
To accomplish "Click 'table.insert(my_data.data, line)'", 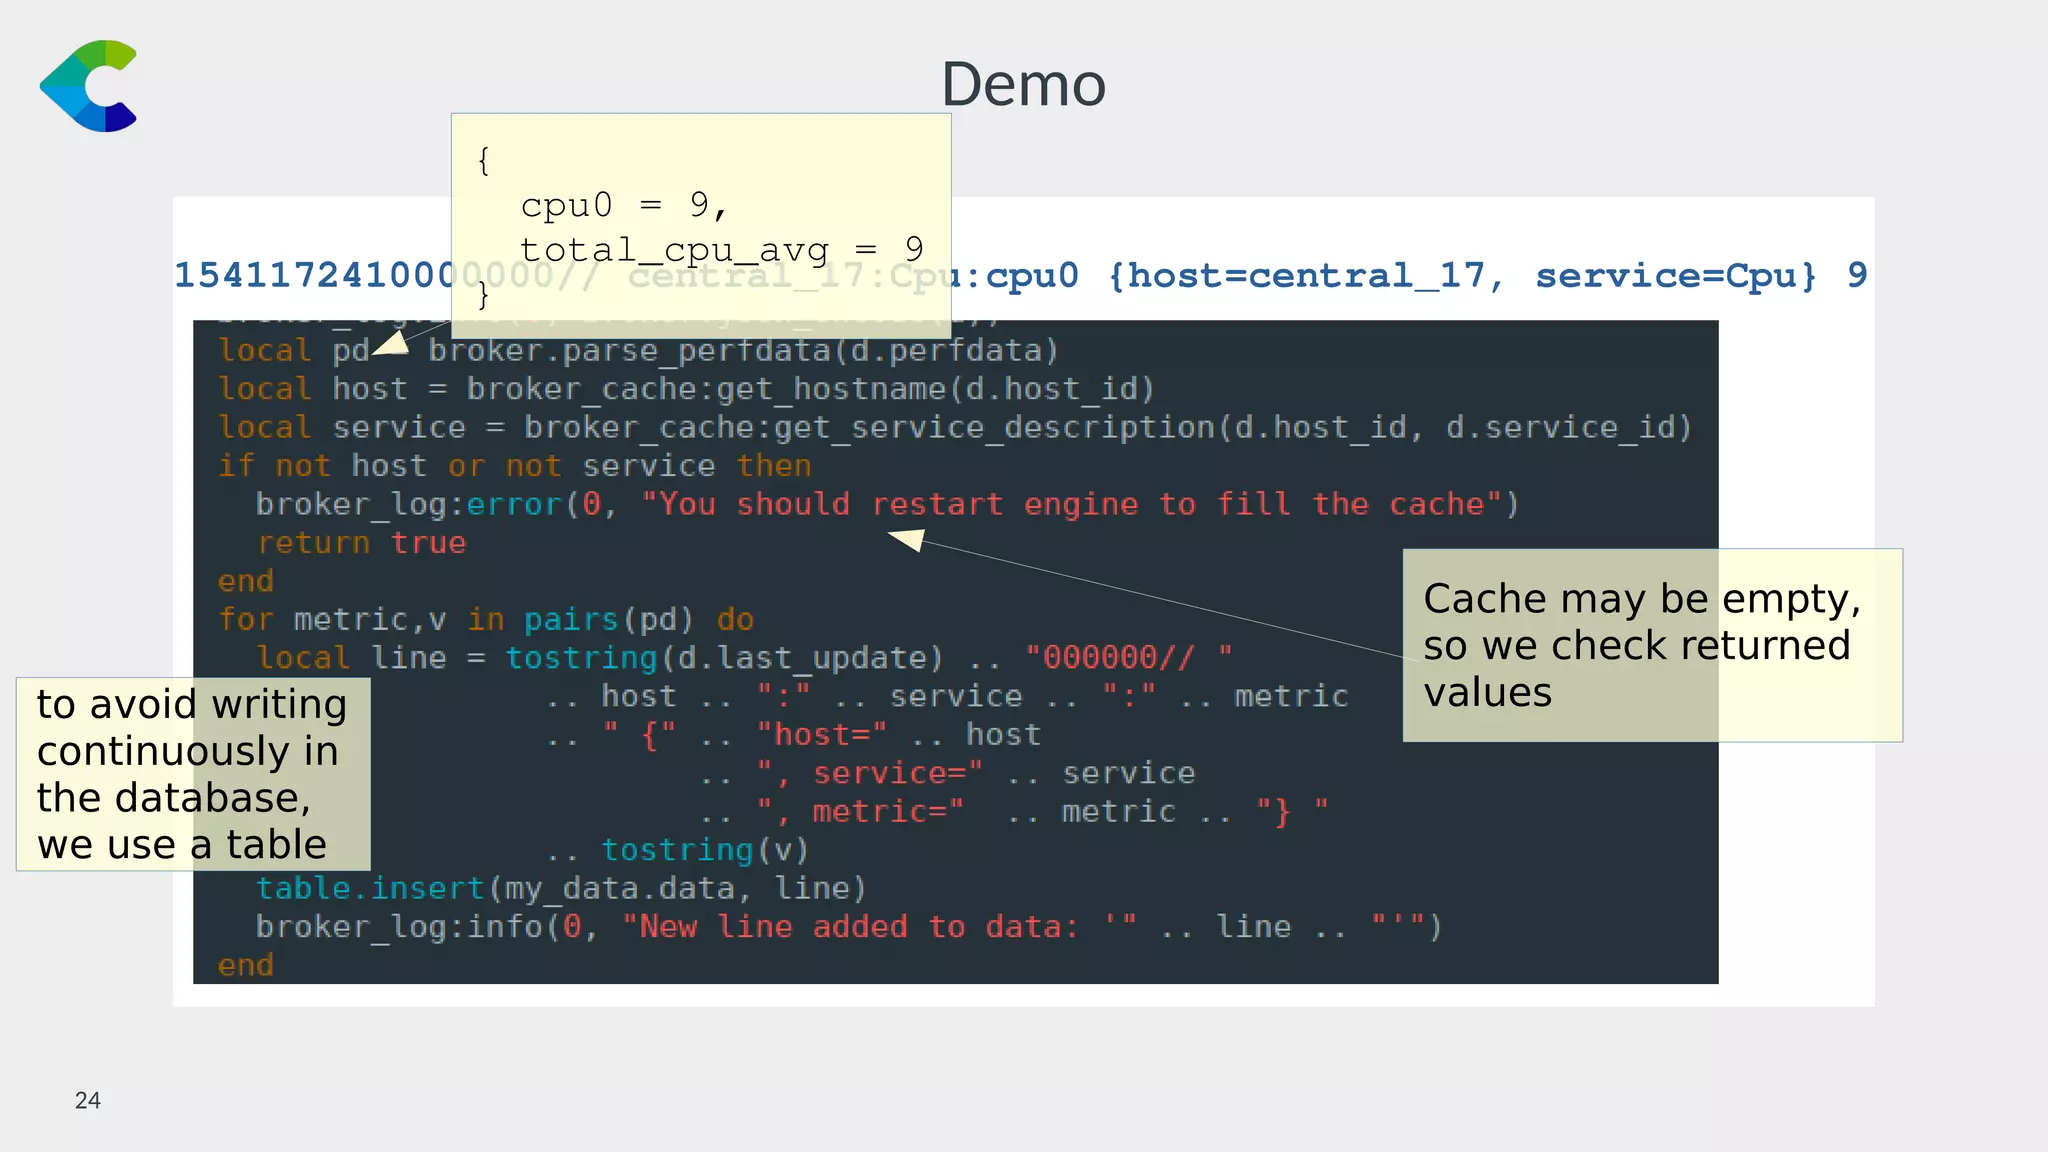I will tap(561, 888).
